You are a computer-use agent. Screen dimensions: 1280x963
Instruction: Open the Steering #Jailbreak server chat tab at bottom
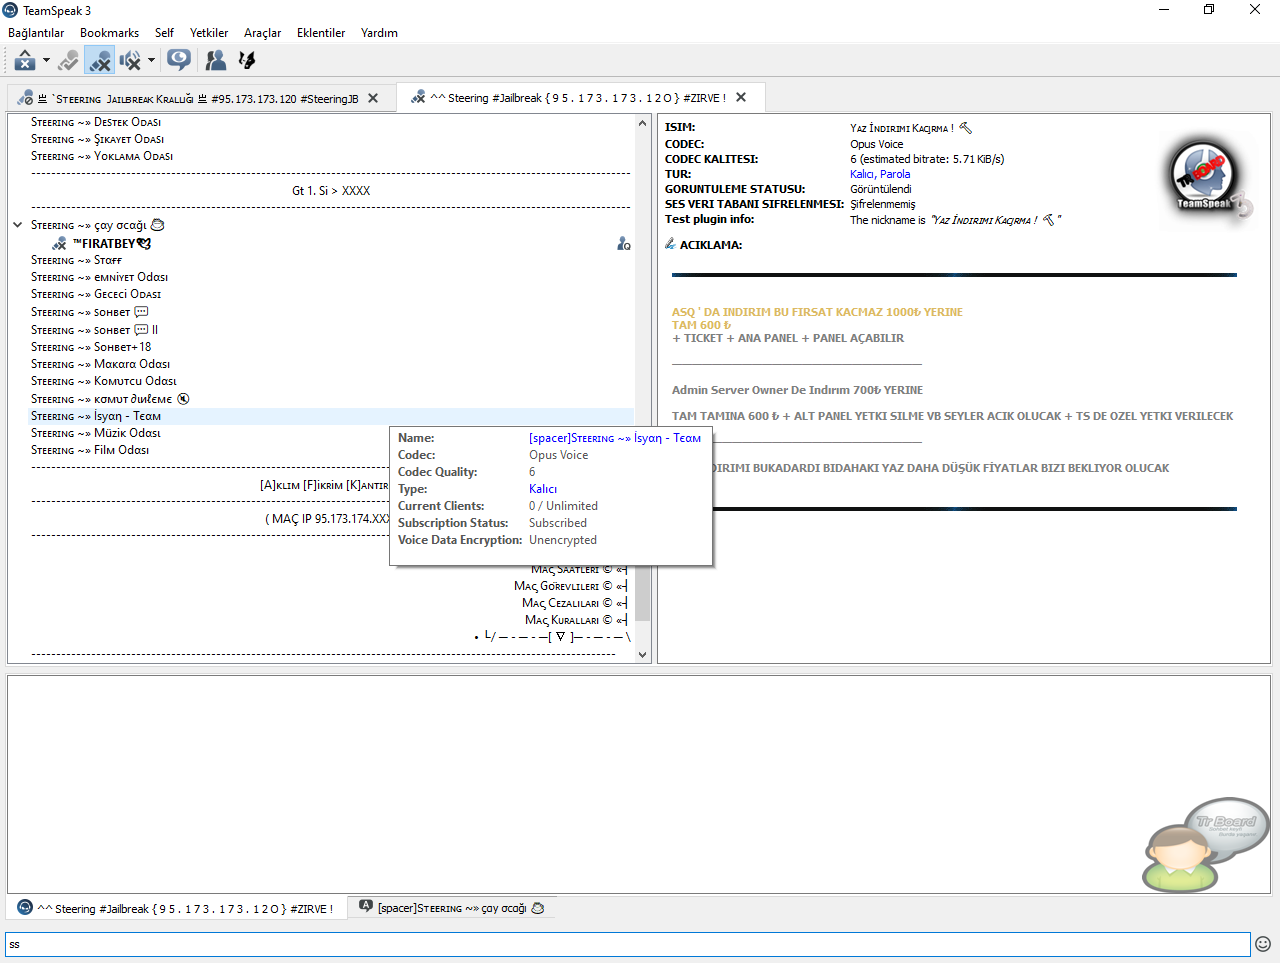pyautogui.click(x=176, y=908)
